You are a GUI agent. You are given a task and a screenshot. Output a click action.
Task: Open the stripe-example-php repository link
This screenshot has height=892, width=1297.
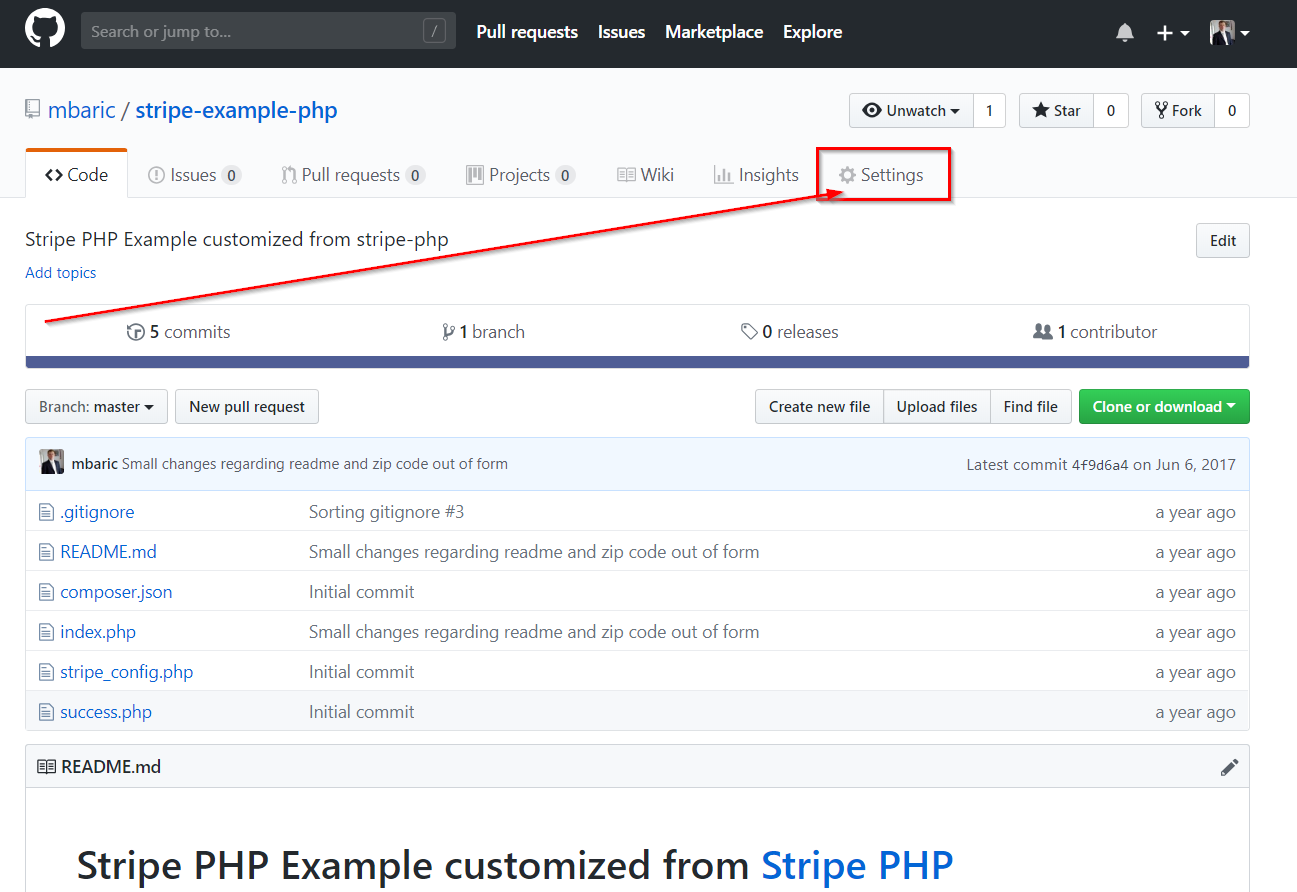pos(236,110)
